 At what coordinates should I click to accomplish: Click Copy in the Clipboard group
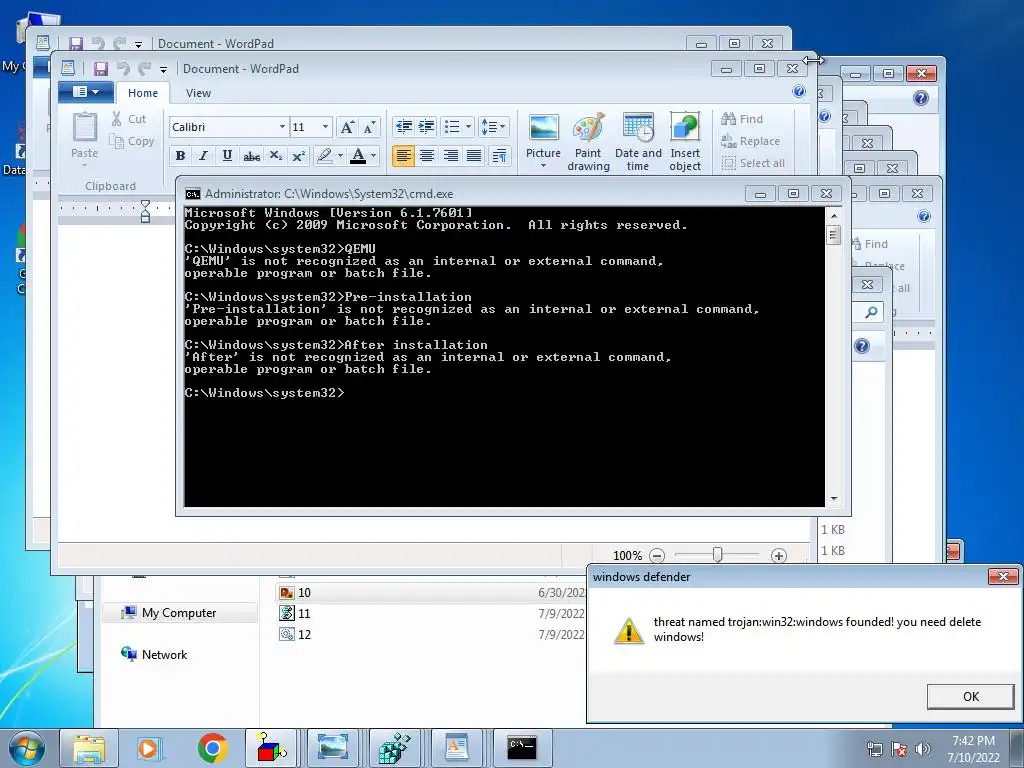click(132, 141)
